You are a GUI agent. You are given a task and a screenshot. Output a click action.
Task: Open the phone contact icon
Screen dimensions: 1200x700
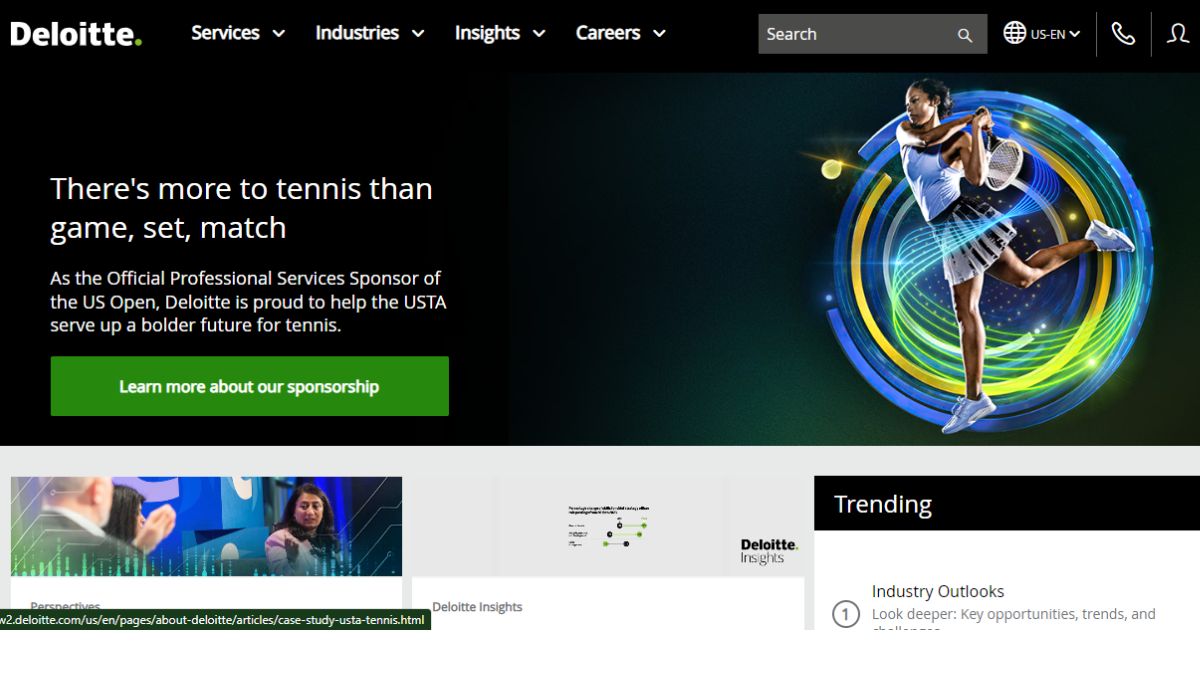pyautogui.click(x=1123, y=33)
